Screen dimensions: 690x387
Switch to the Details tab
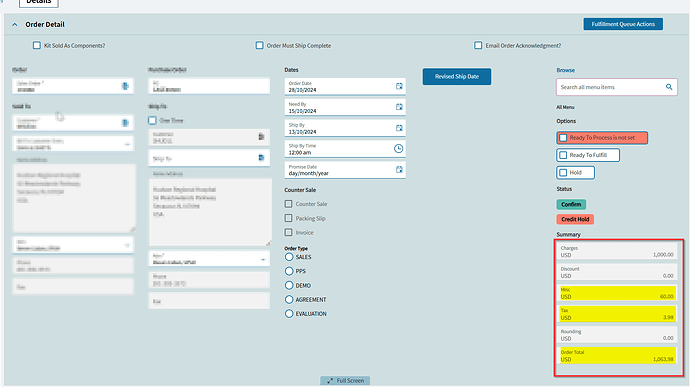[39, 2]
